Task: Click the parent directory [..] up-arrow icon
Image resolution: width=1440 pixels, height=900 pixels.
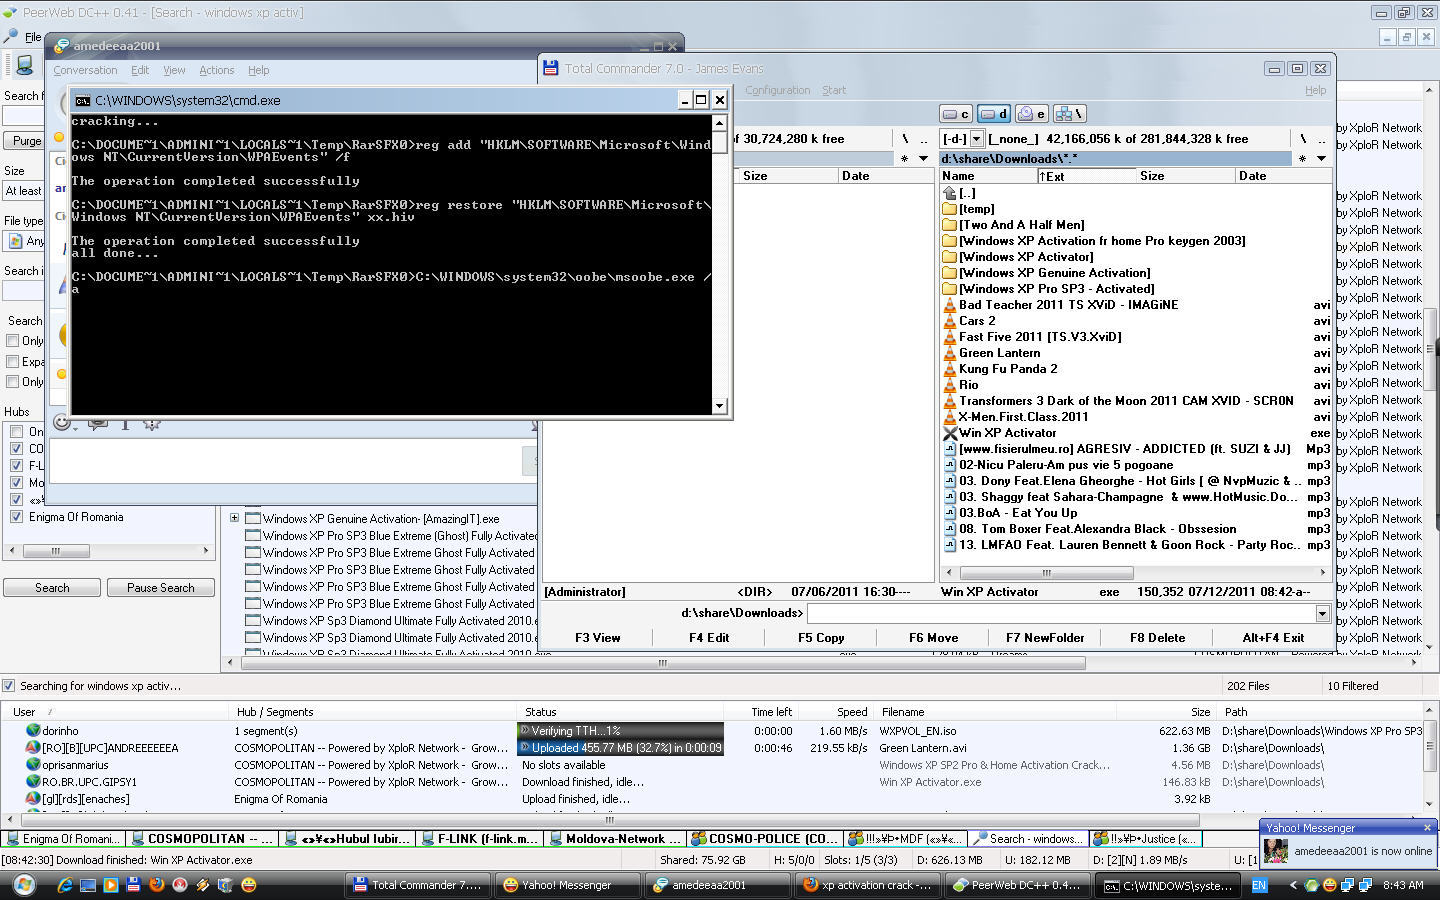Action: point(950,193)
